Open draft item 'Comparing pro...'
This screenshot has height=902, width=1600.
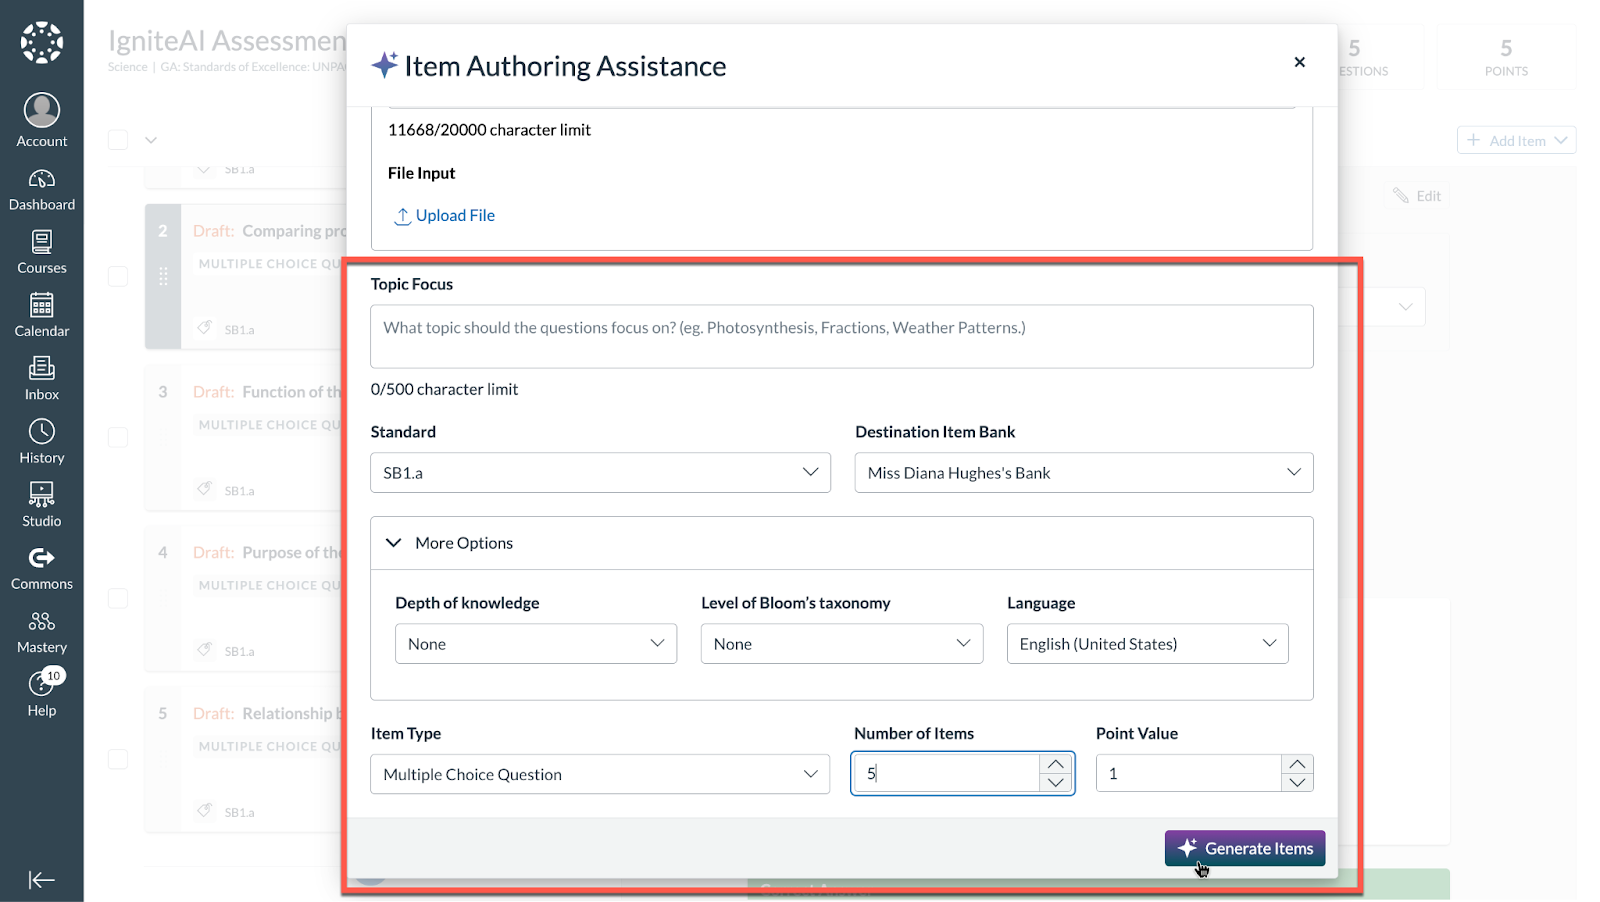[270, 231]
